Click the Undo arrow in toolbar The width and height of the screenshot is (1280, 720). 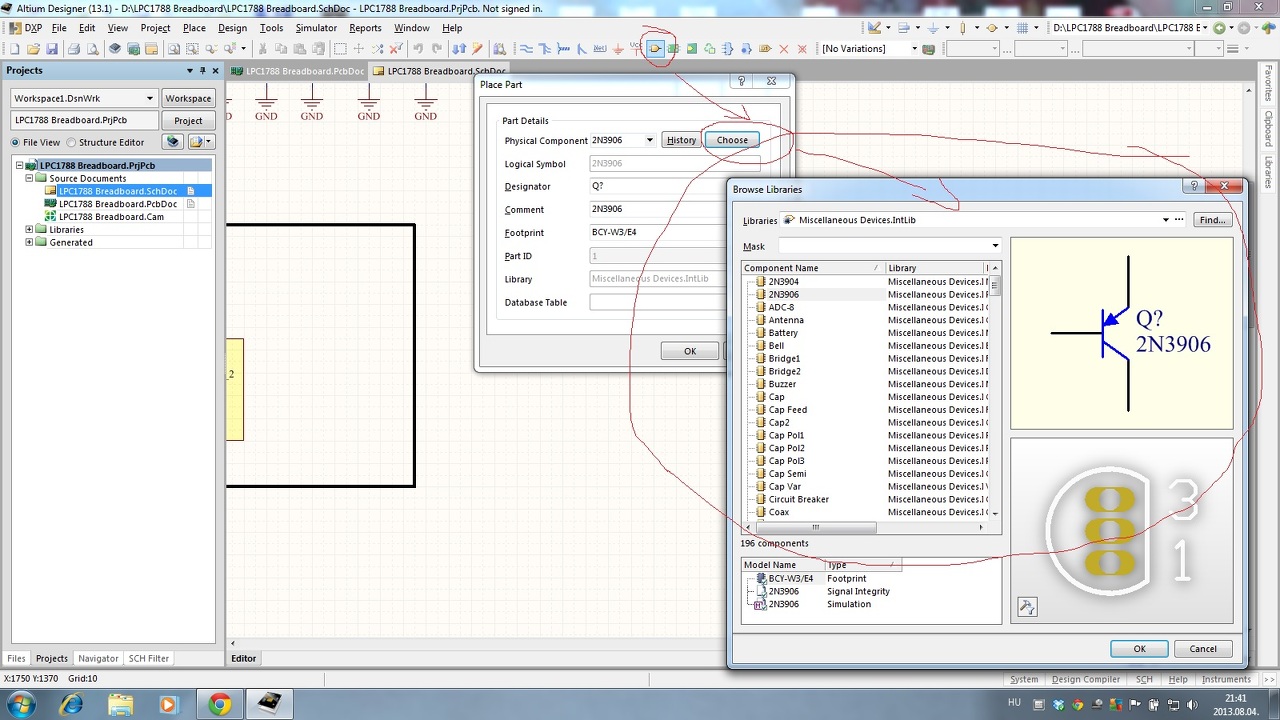tap(417, 48)
